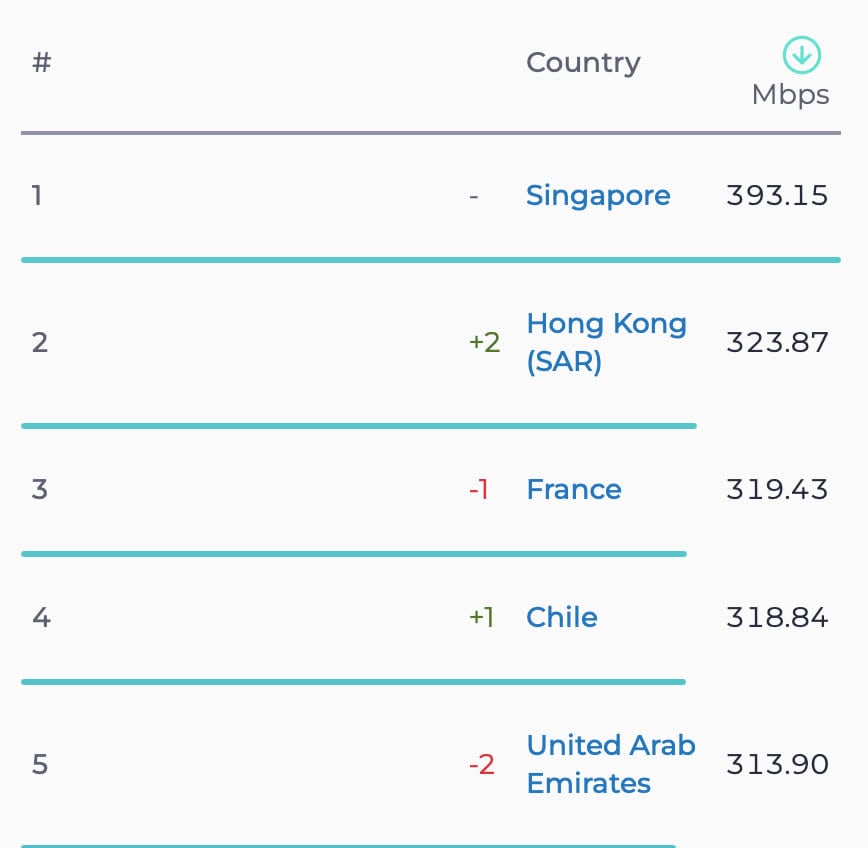
Task: Open the France country link
Action: click(x=574, y=489)
